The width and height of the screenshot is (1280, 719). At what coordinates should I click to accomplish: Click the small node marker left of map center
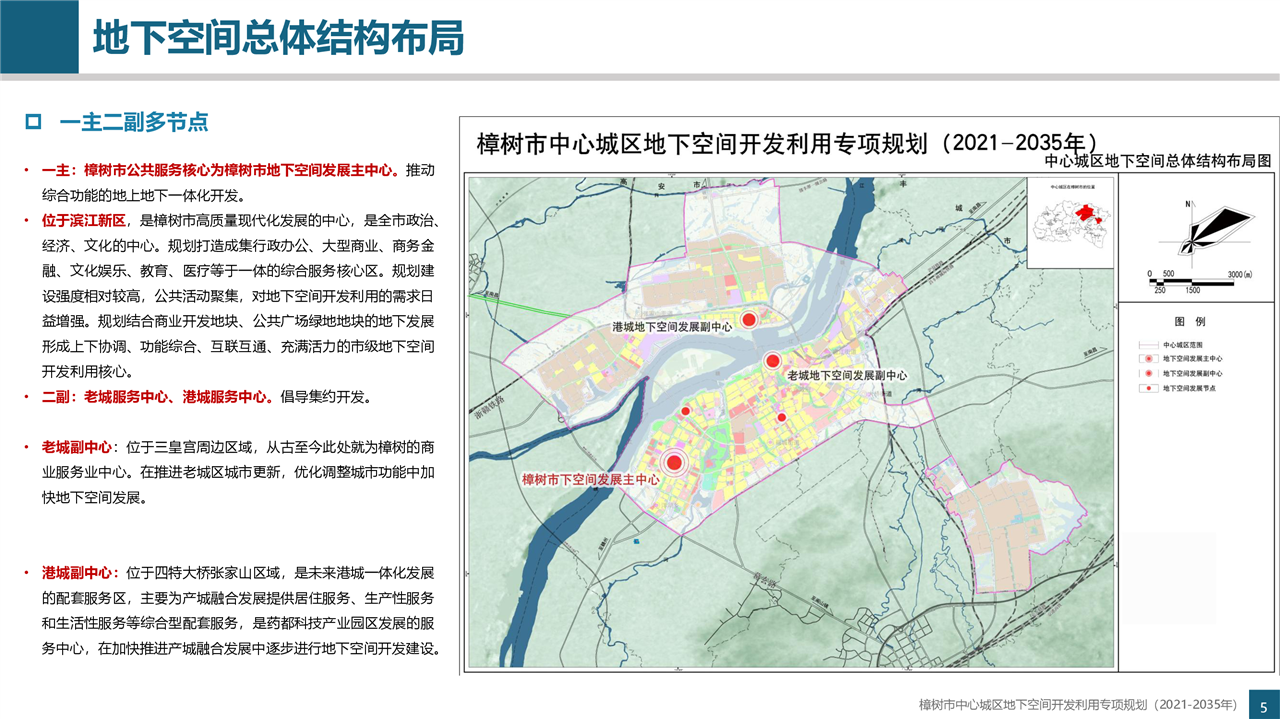[x=685, y=411]
